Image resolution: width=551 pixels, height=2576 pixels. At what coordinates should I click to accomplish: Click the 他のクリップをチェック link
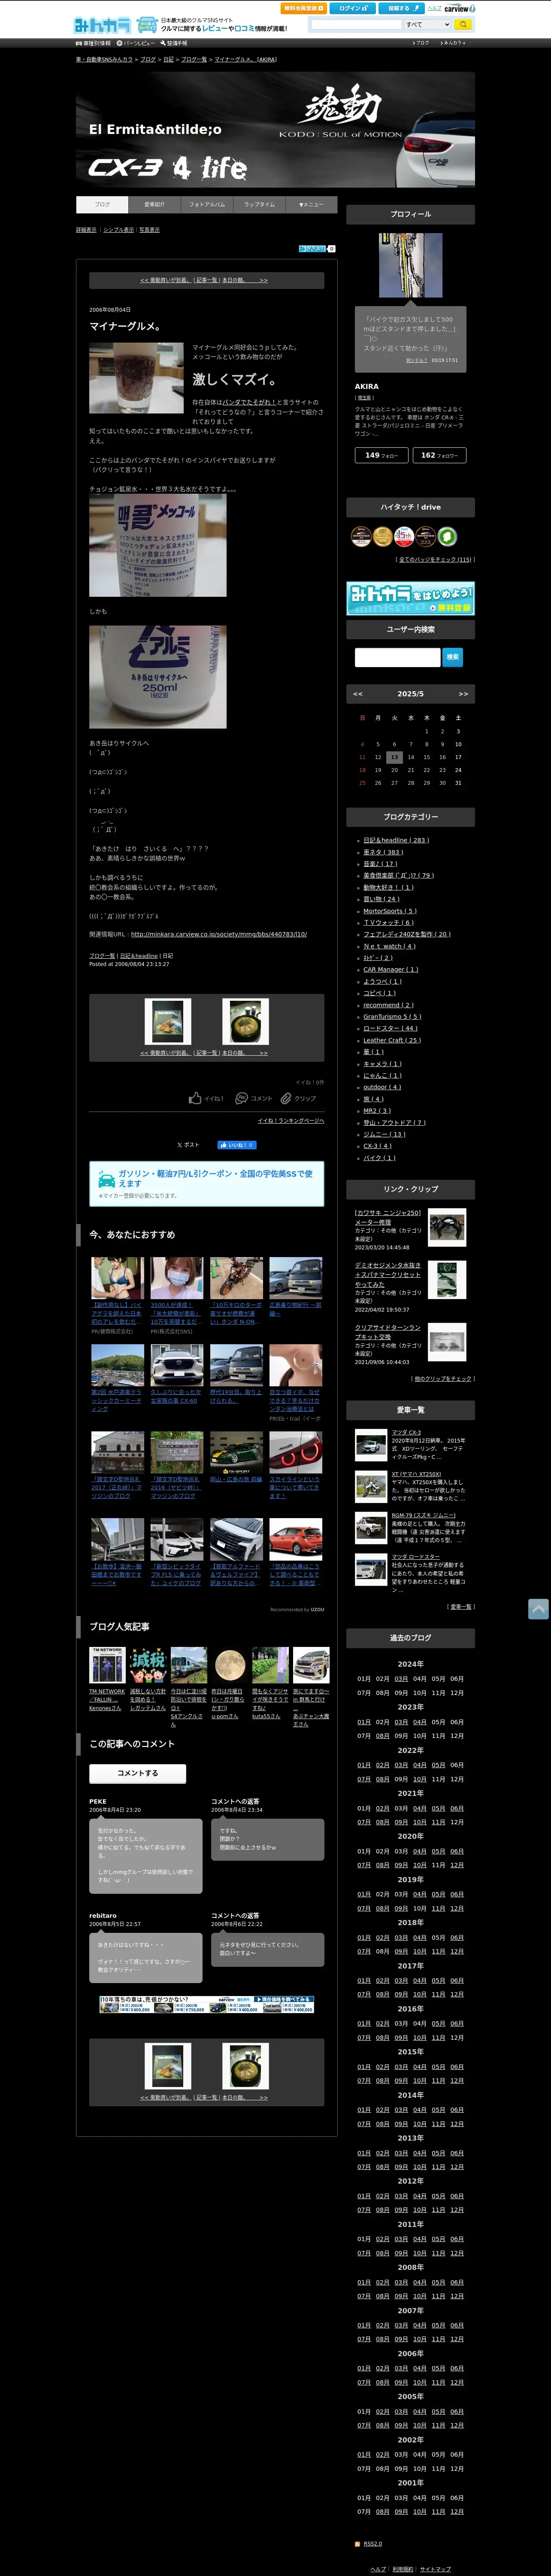click(443, 1378)
